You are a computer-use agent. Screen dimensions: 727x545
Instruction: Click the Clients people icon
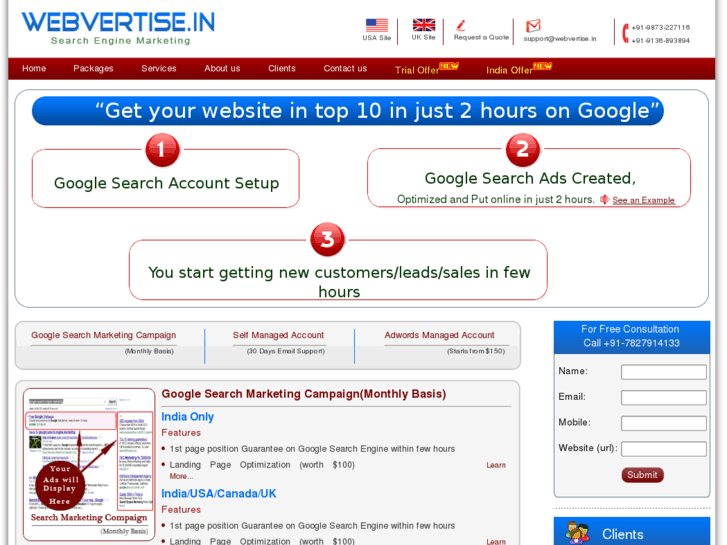tap(577, 532)
